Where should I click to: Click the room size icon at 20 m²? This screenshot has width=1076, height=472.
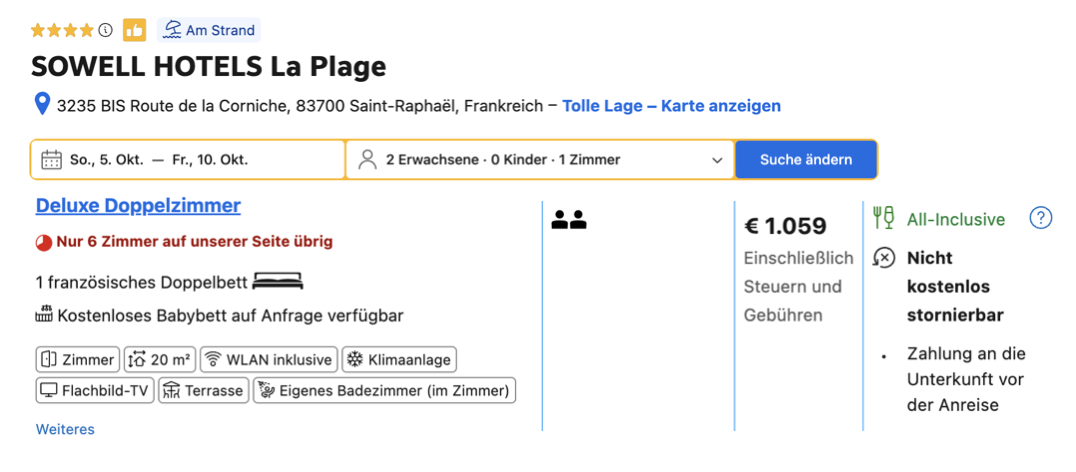(x=137, y=359)
